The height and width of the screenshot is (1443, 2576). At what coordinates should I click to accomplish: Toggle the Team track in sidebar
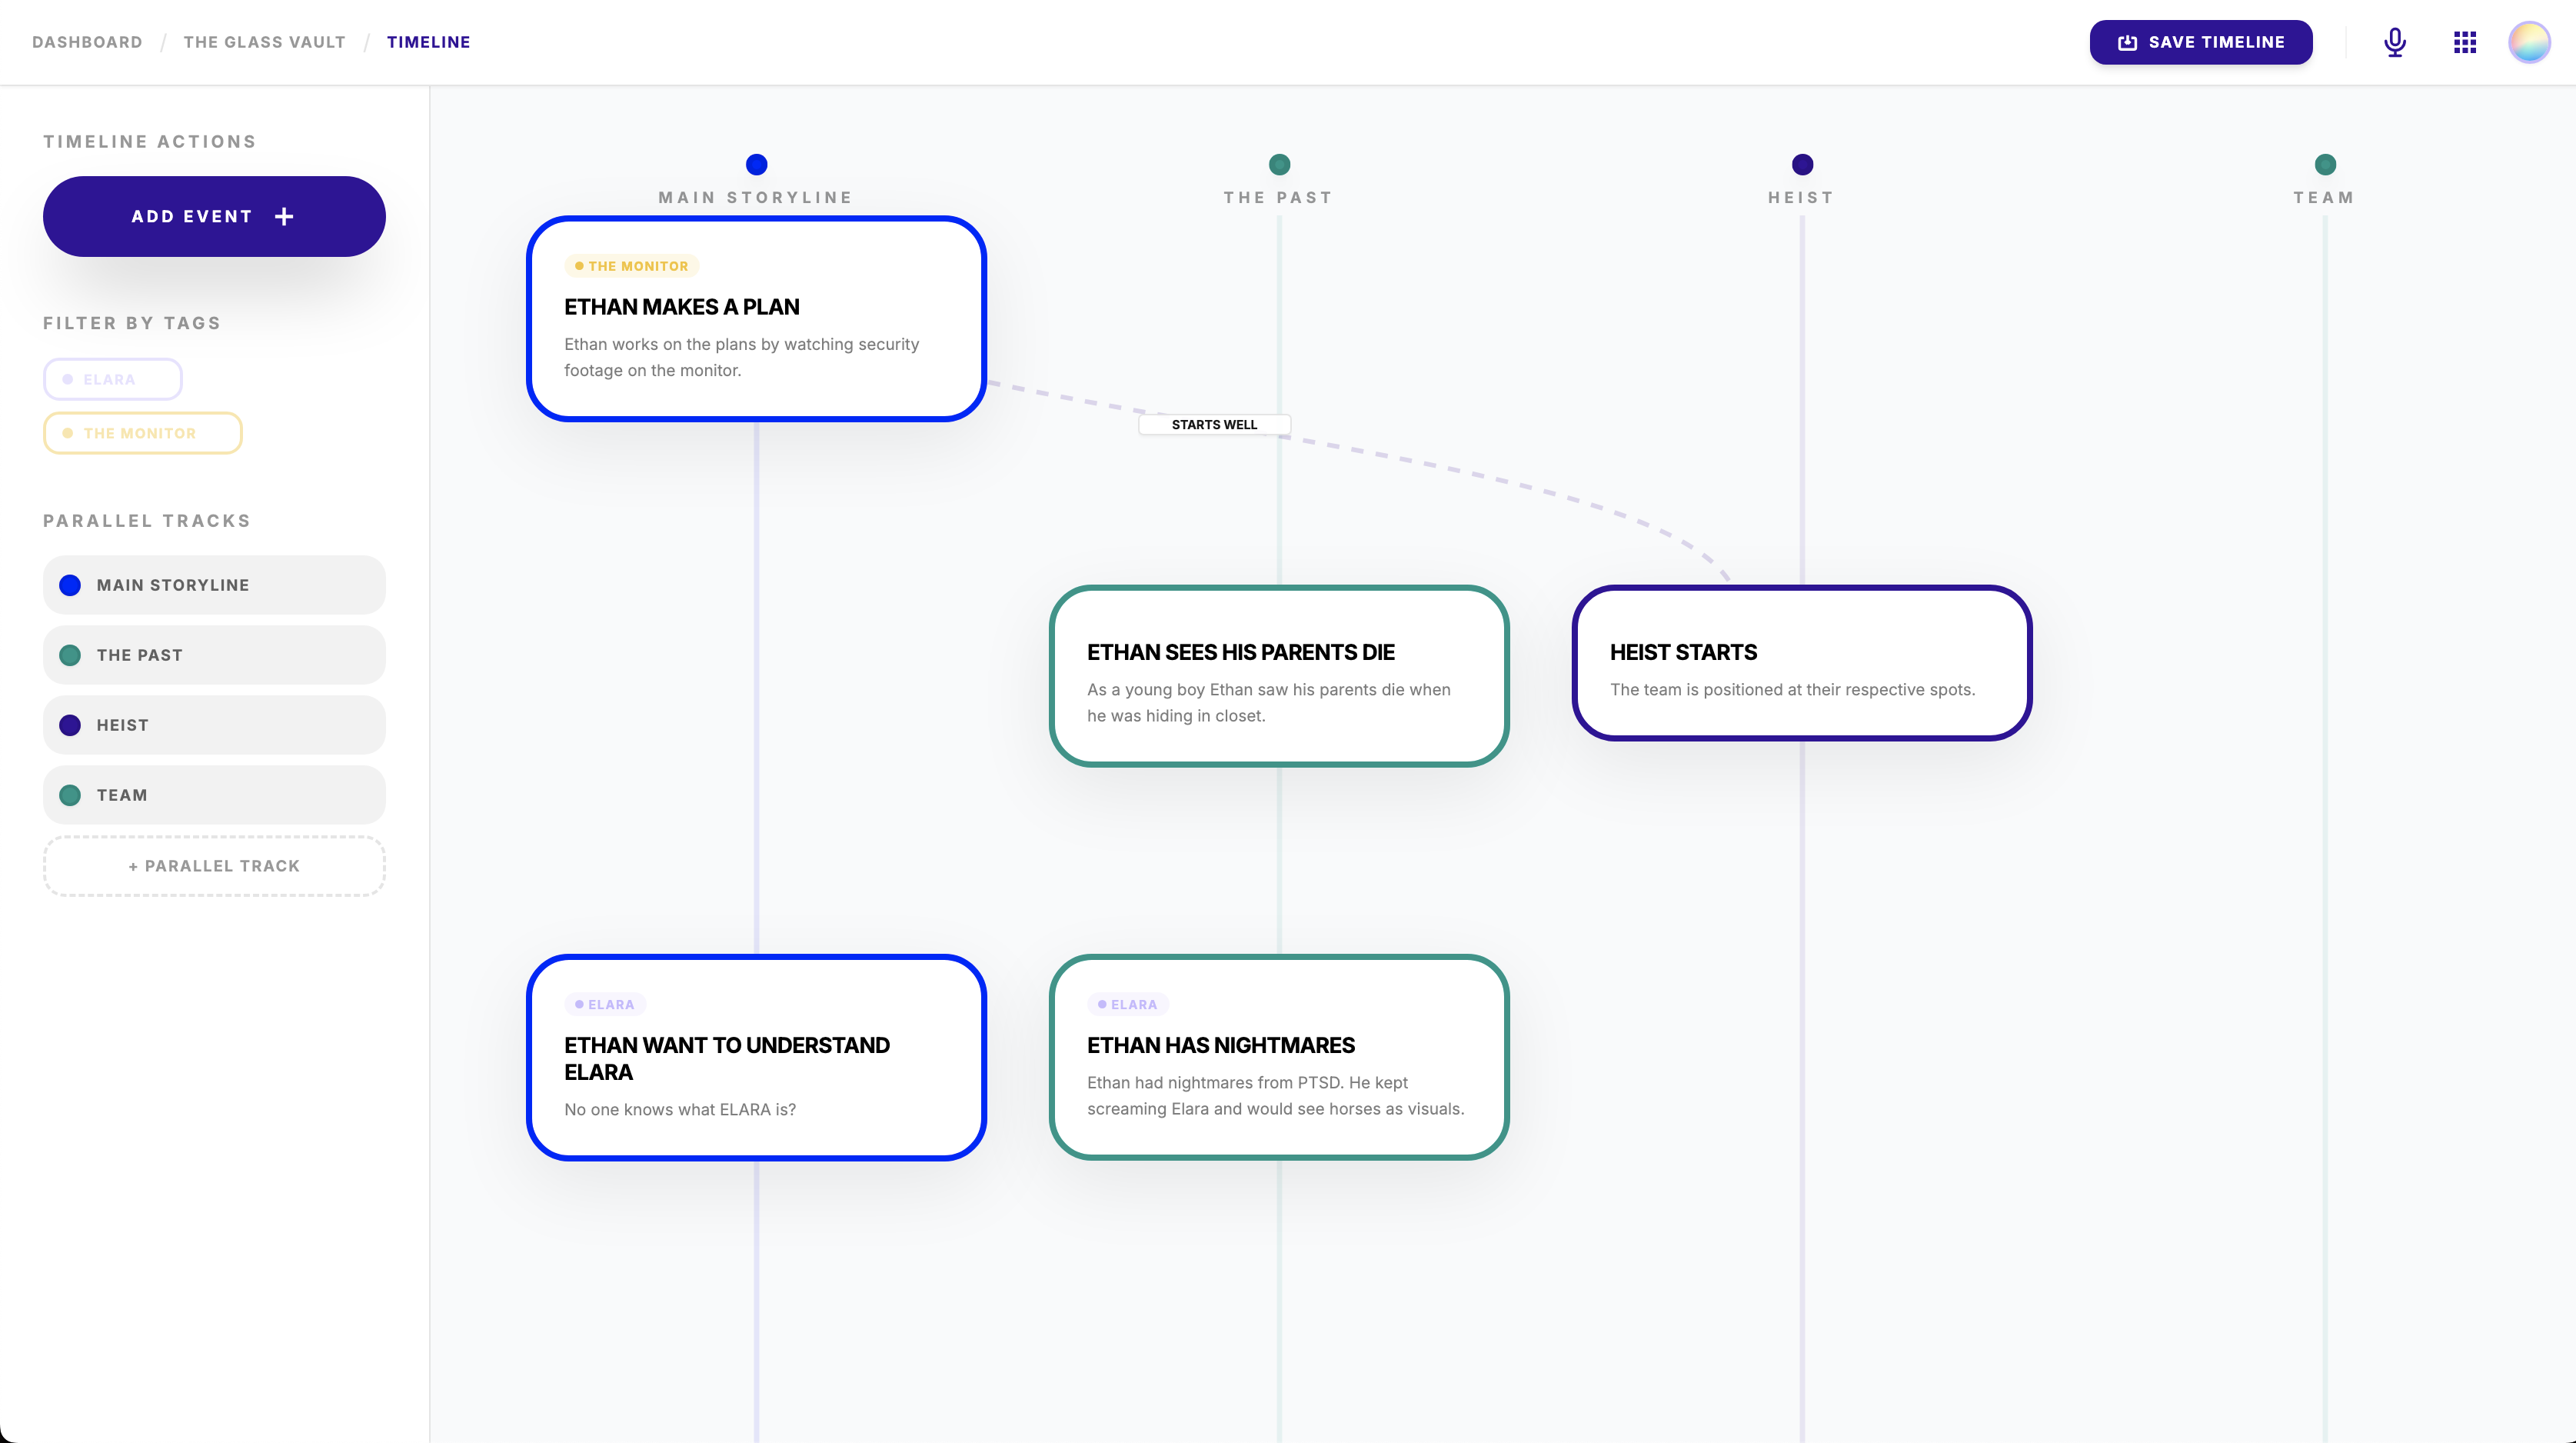214,795
